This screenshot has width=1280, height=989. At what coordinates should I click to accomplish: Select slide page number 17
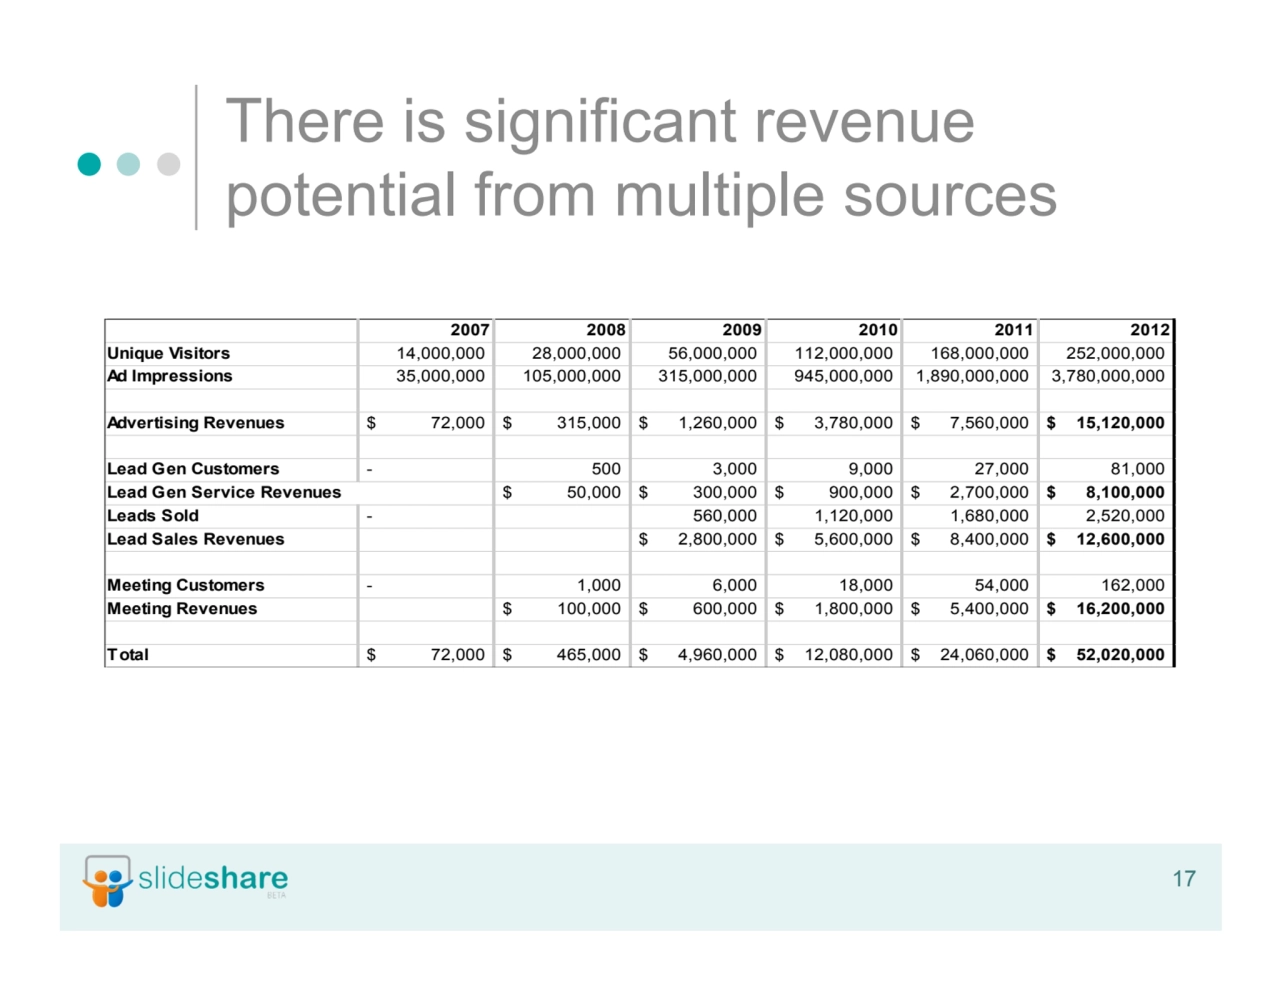click(x=1184, y=879)
